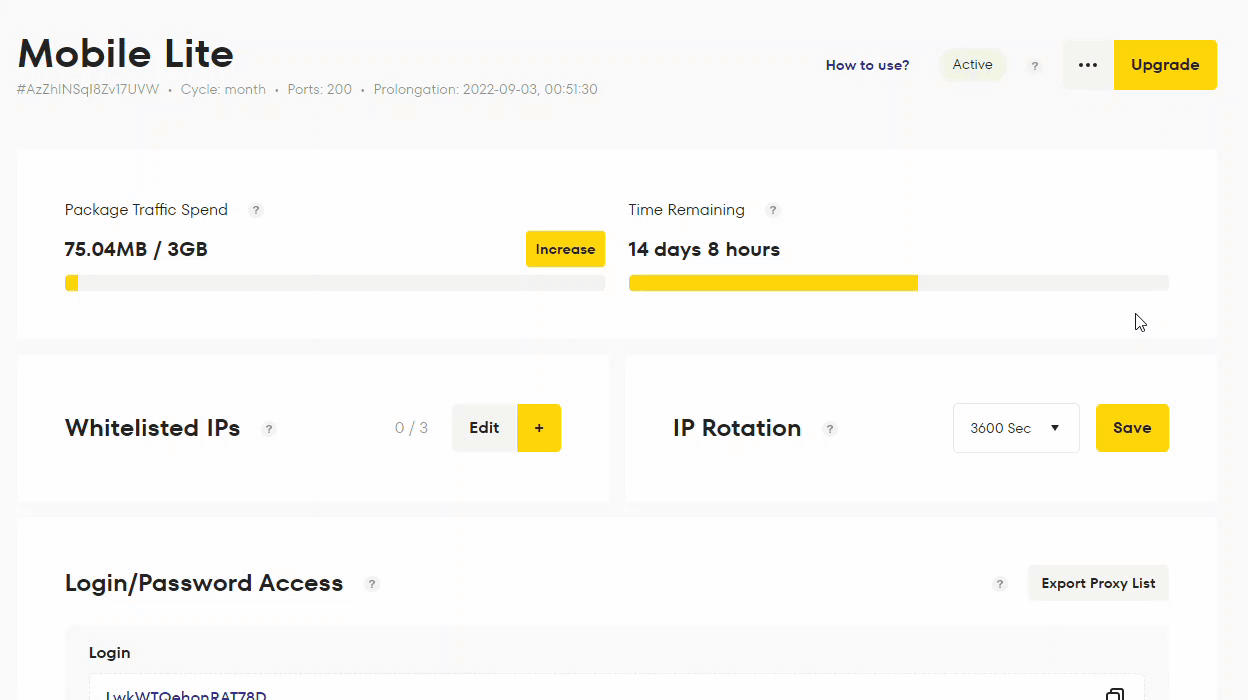This screenshot has width=1248, height=700.
Task: Edit the whitelisted IPs list
Action: click(x=484, y=427)
